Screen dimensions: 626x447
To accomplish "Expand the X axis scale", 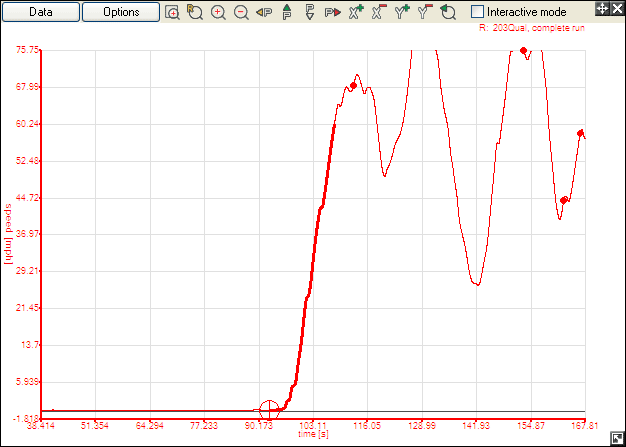I will 355,12.
